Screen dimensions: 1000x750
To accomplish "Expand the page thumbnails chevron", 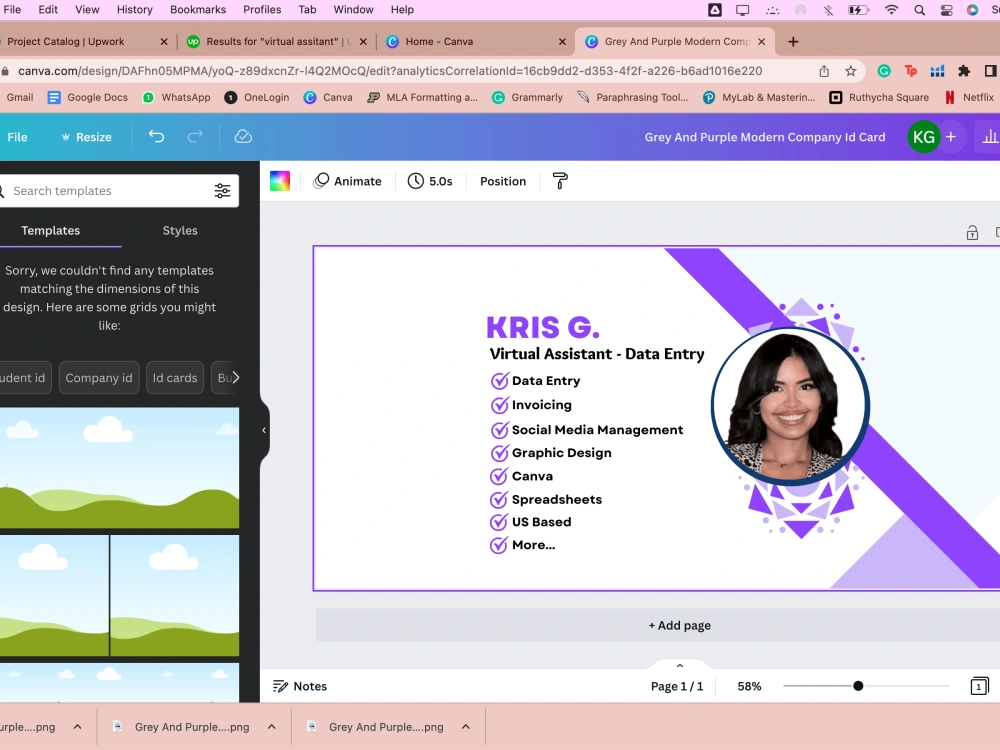I will [x=680, y=666].
